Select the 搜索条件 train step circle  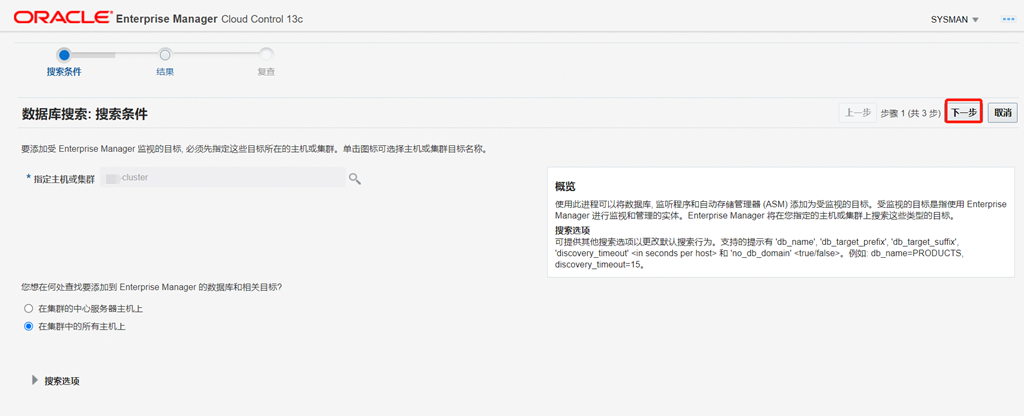64,55
